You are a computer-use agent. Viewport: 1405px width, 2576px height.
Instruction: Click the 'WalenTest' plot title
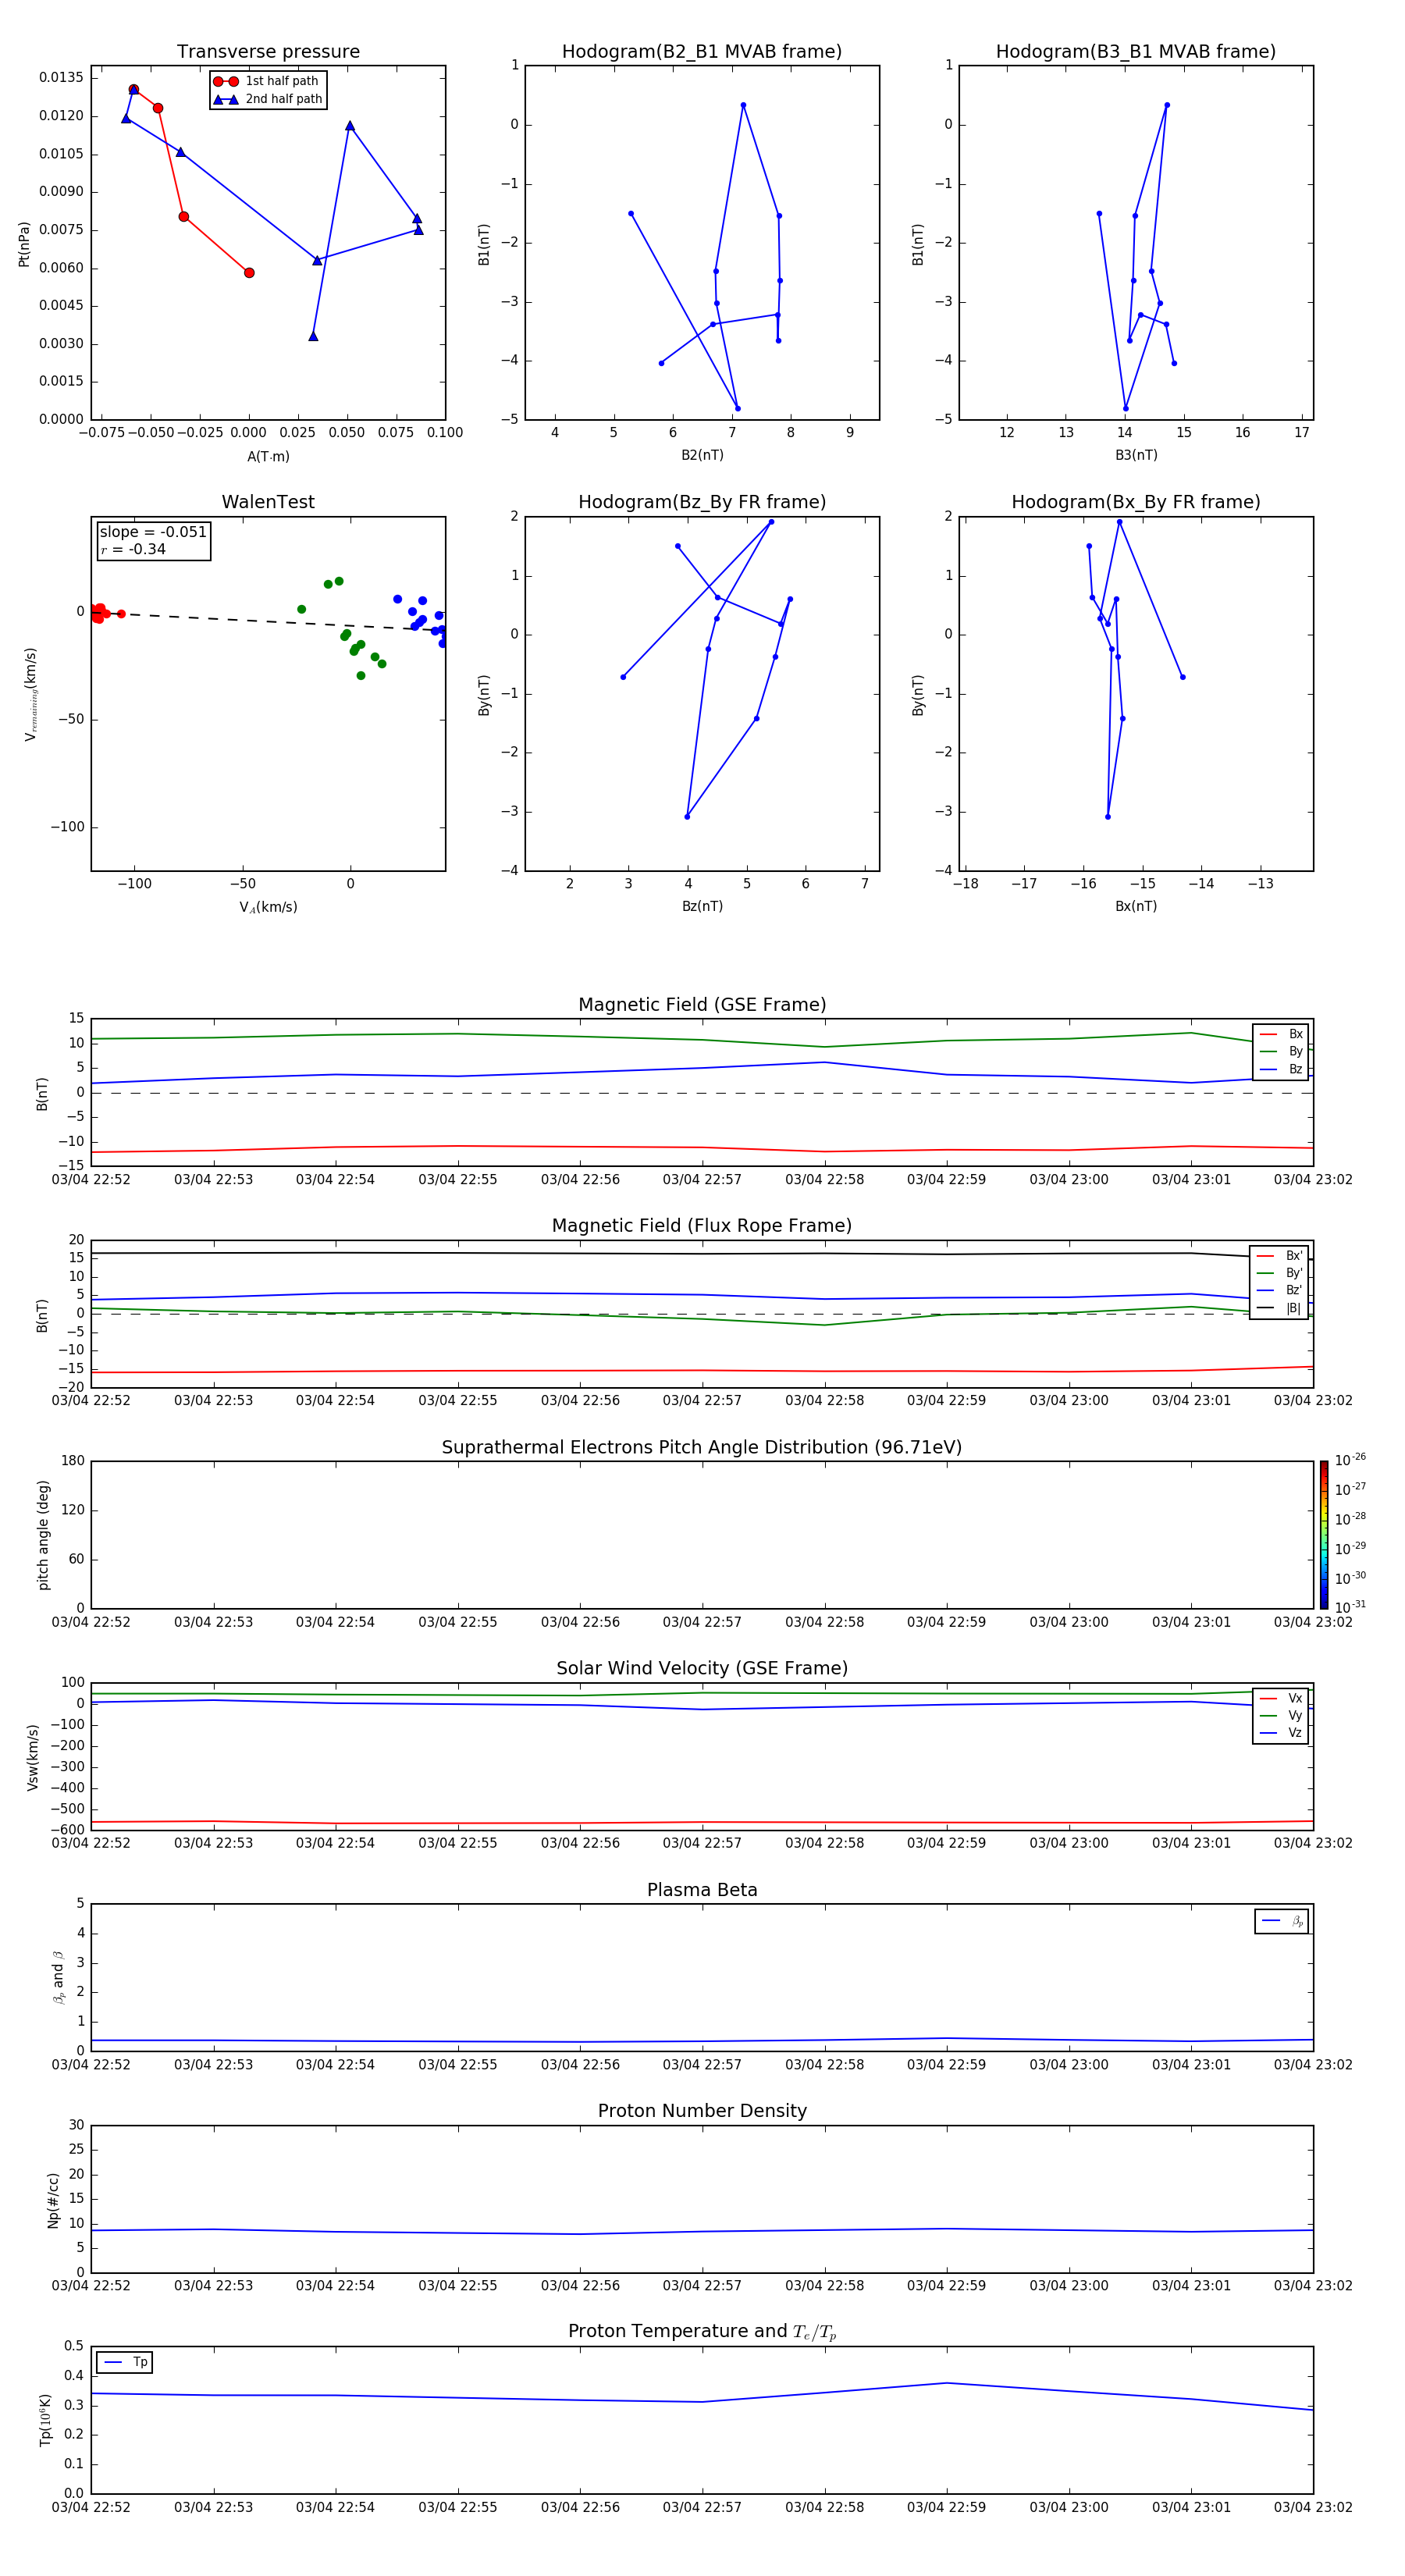point(268,502)
